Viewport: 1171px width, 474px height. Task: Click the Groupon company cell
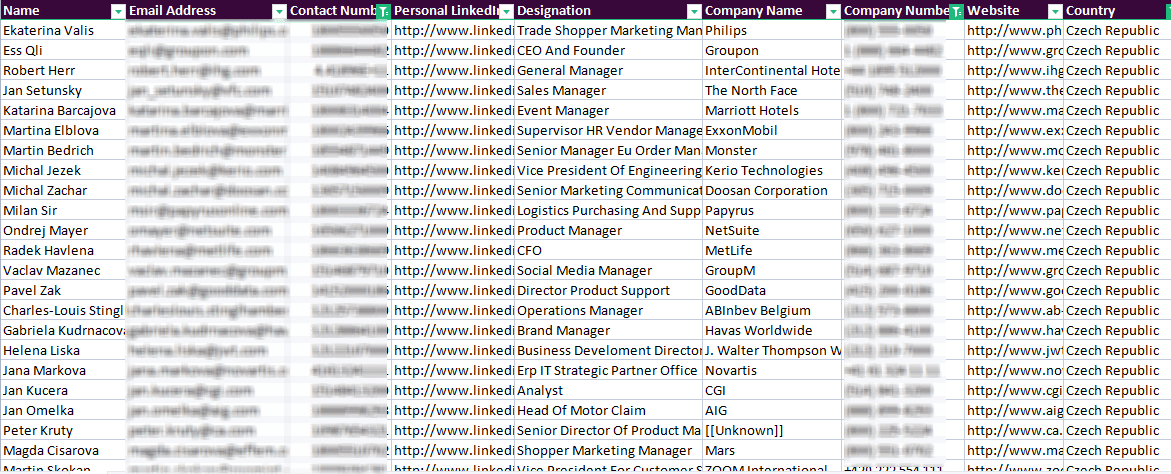[x=772, y=51]
